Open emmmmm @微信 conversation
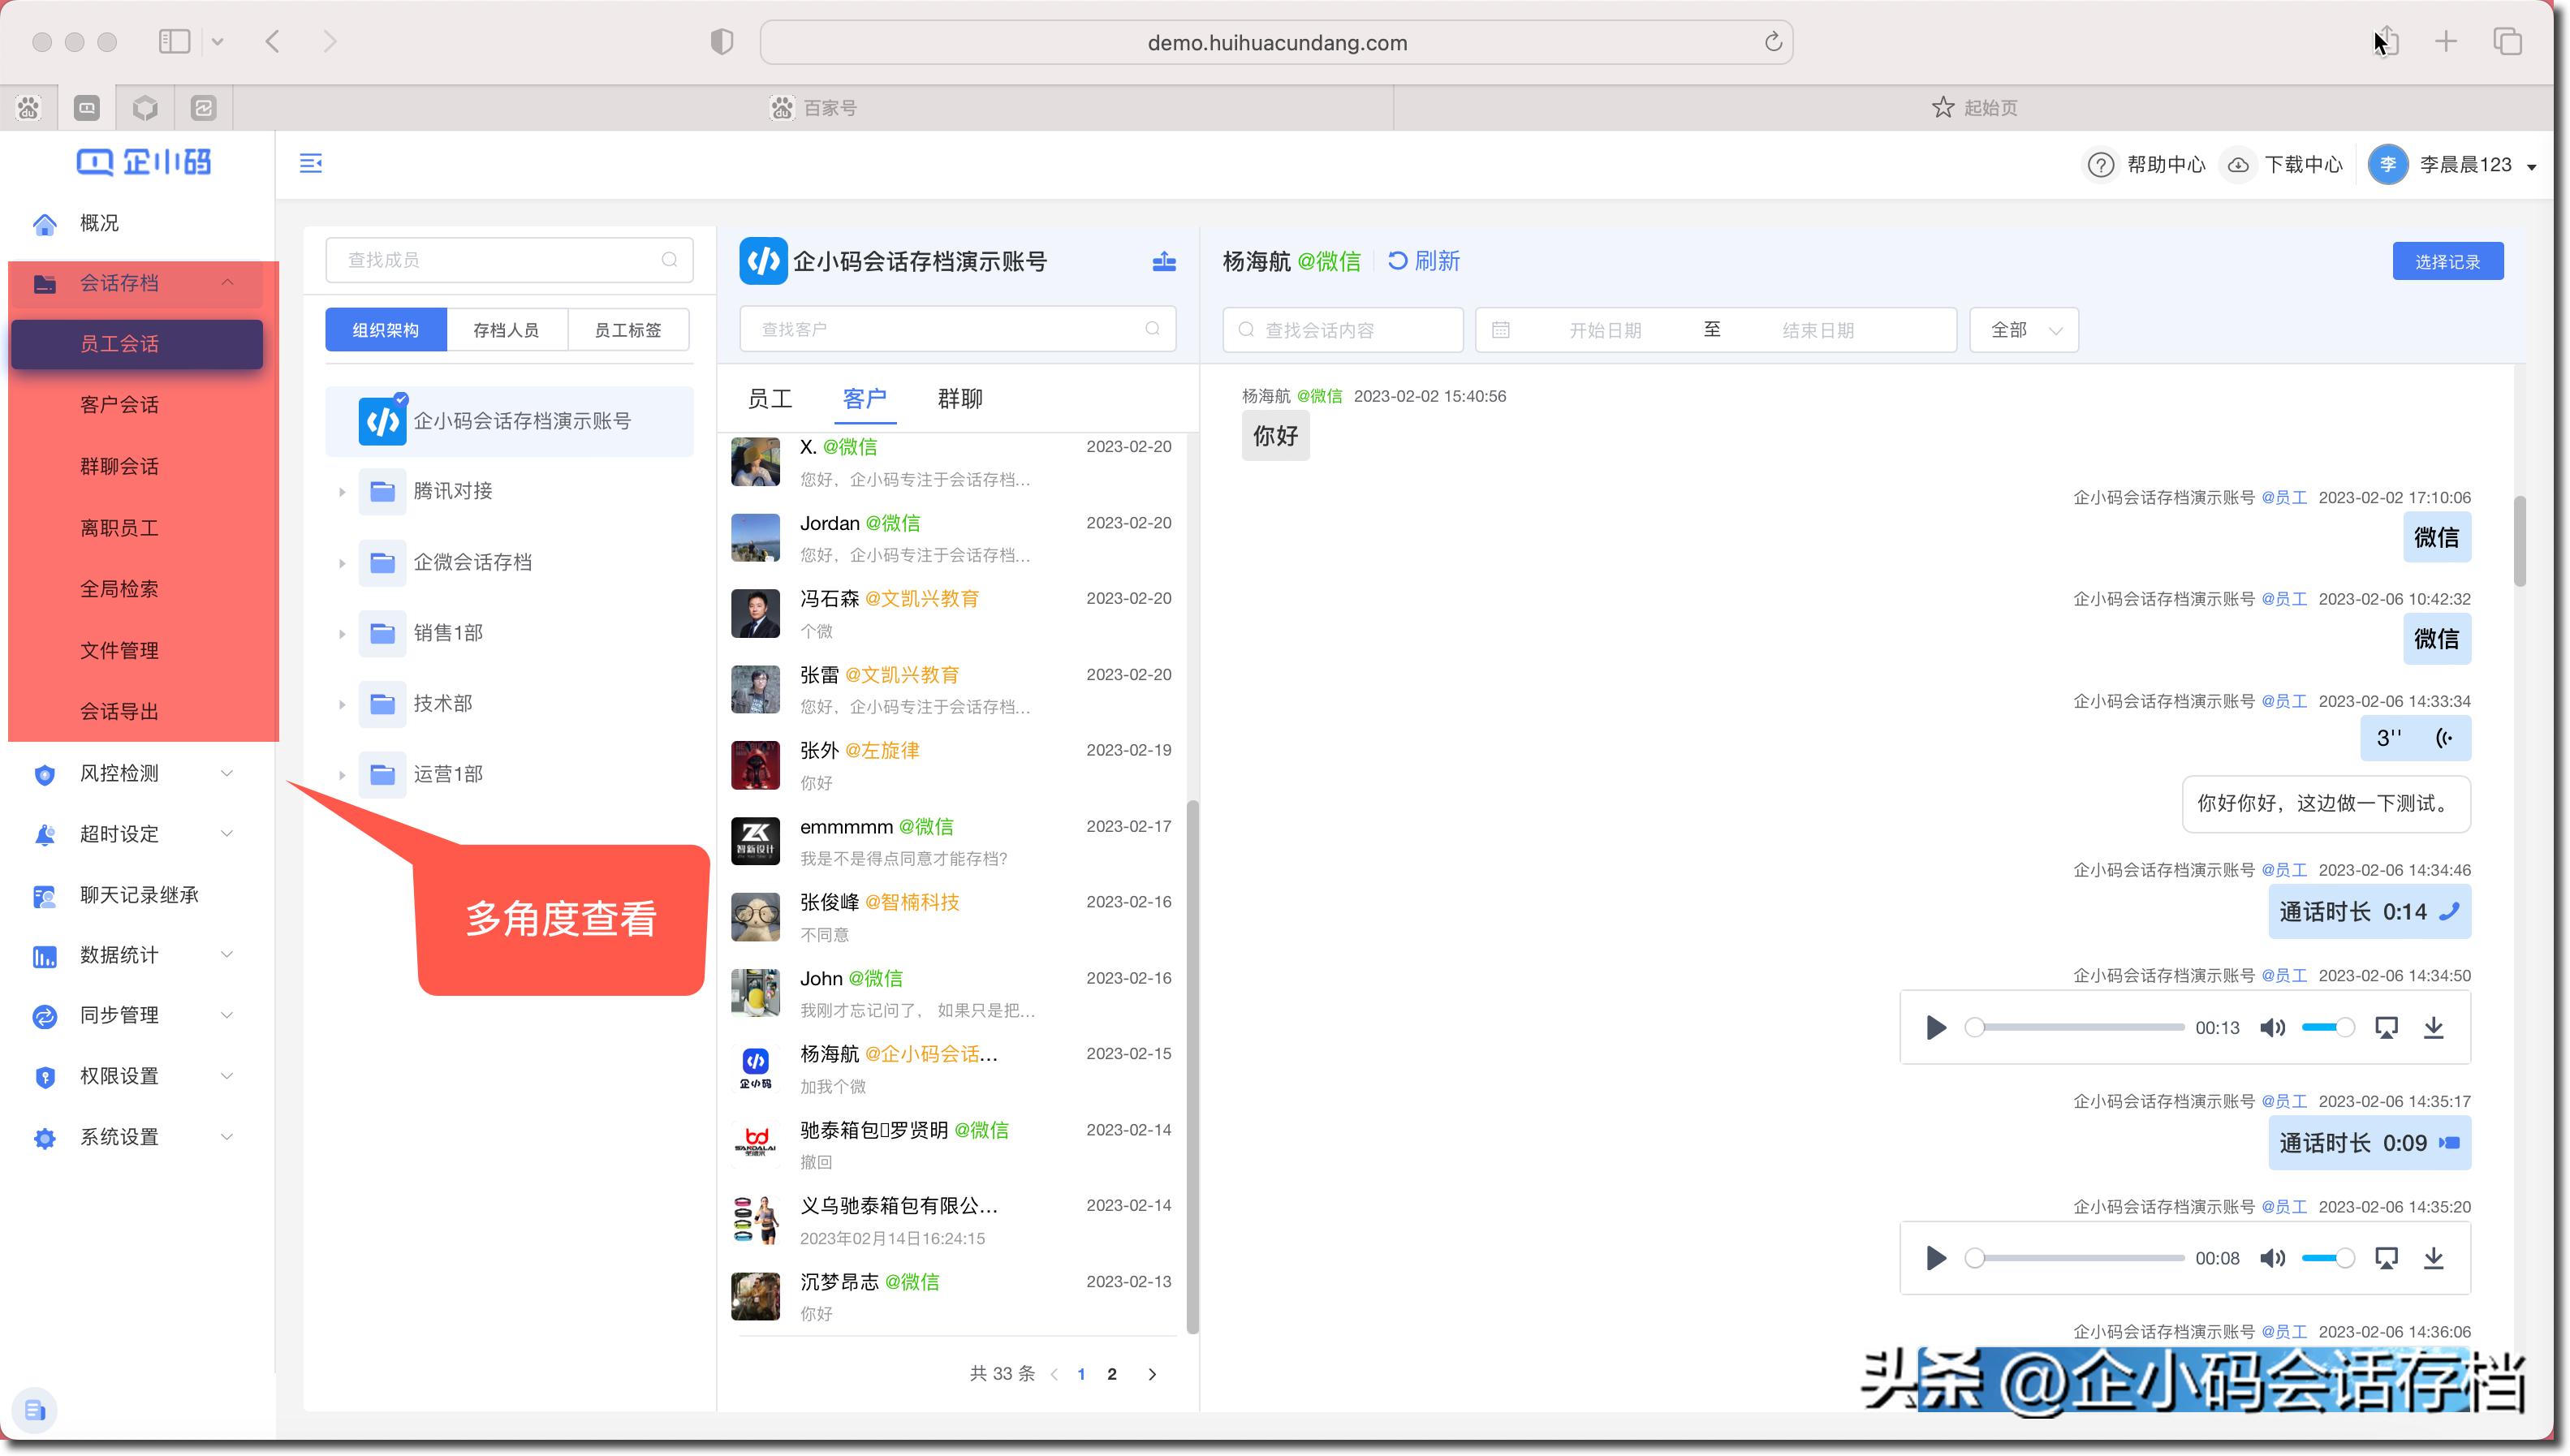This screenshot has width=2570, height=1456. 951,842
